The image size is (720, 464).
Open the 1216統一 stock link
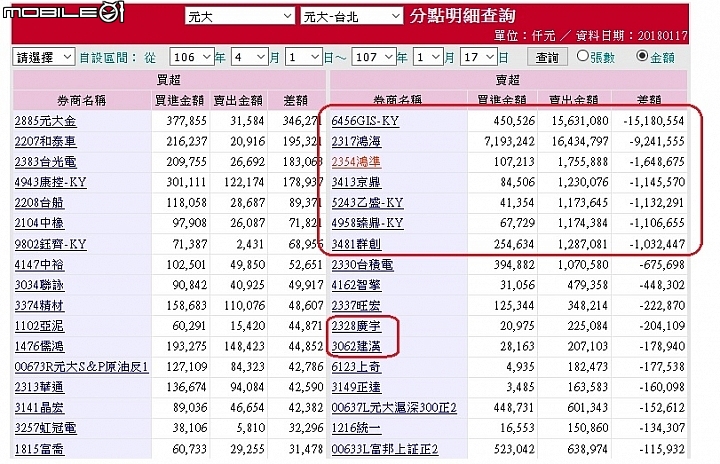356,428
